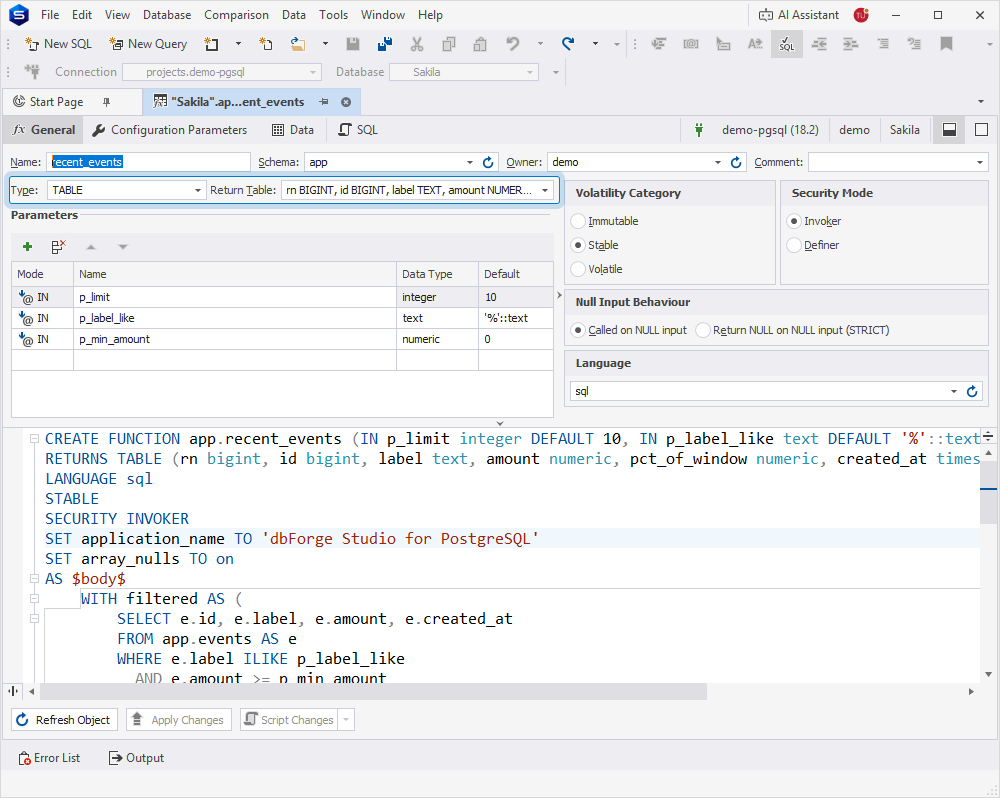The image size is (1000, 798).
Task: Click the Script Changes button
Action: 290,720
